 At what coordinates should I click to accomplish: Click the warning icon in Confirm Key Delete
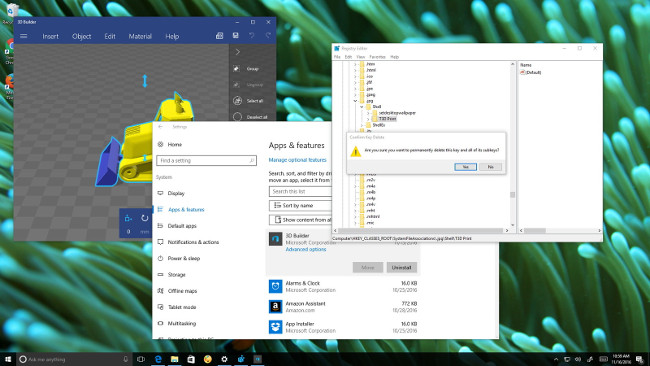pos(355,151)
